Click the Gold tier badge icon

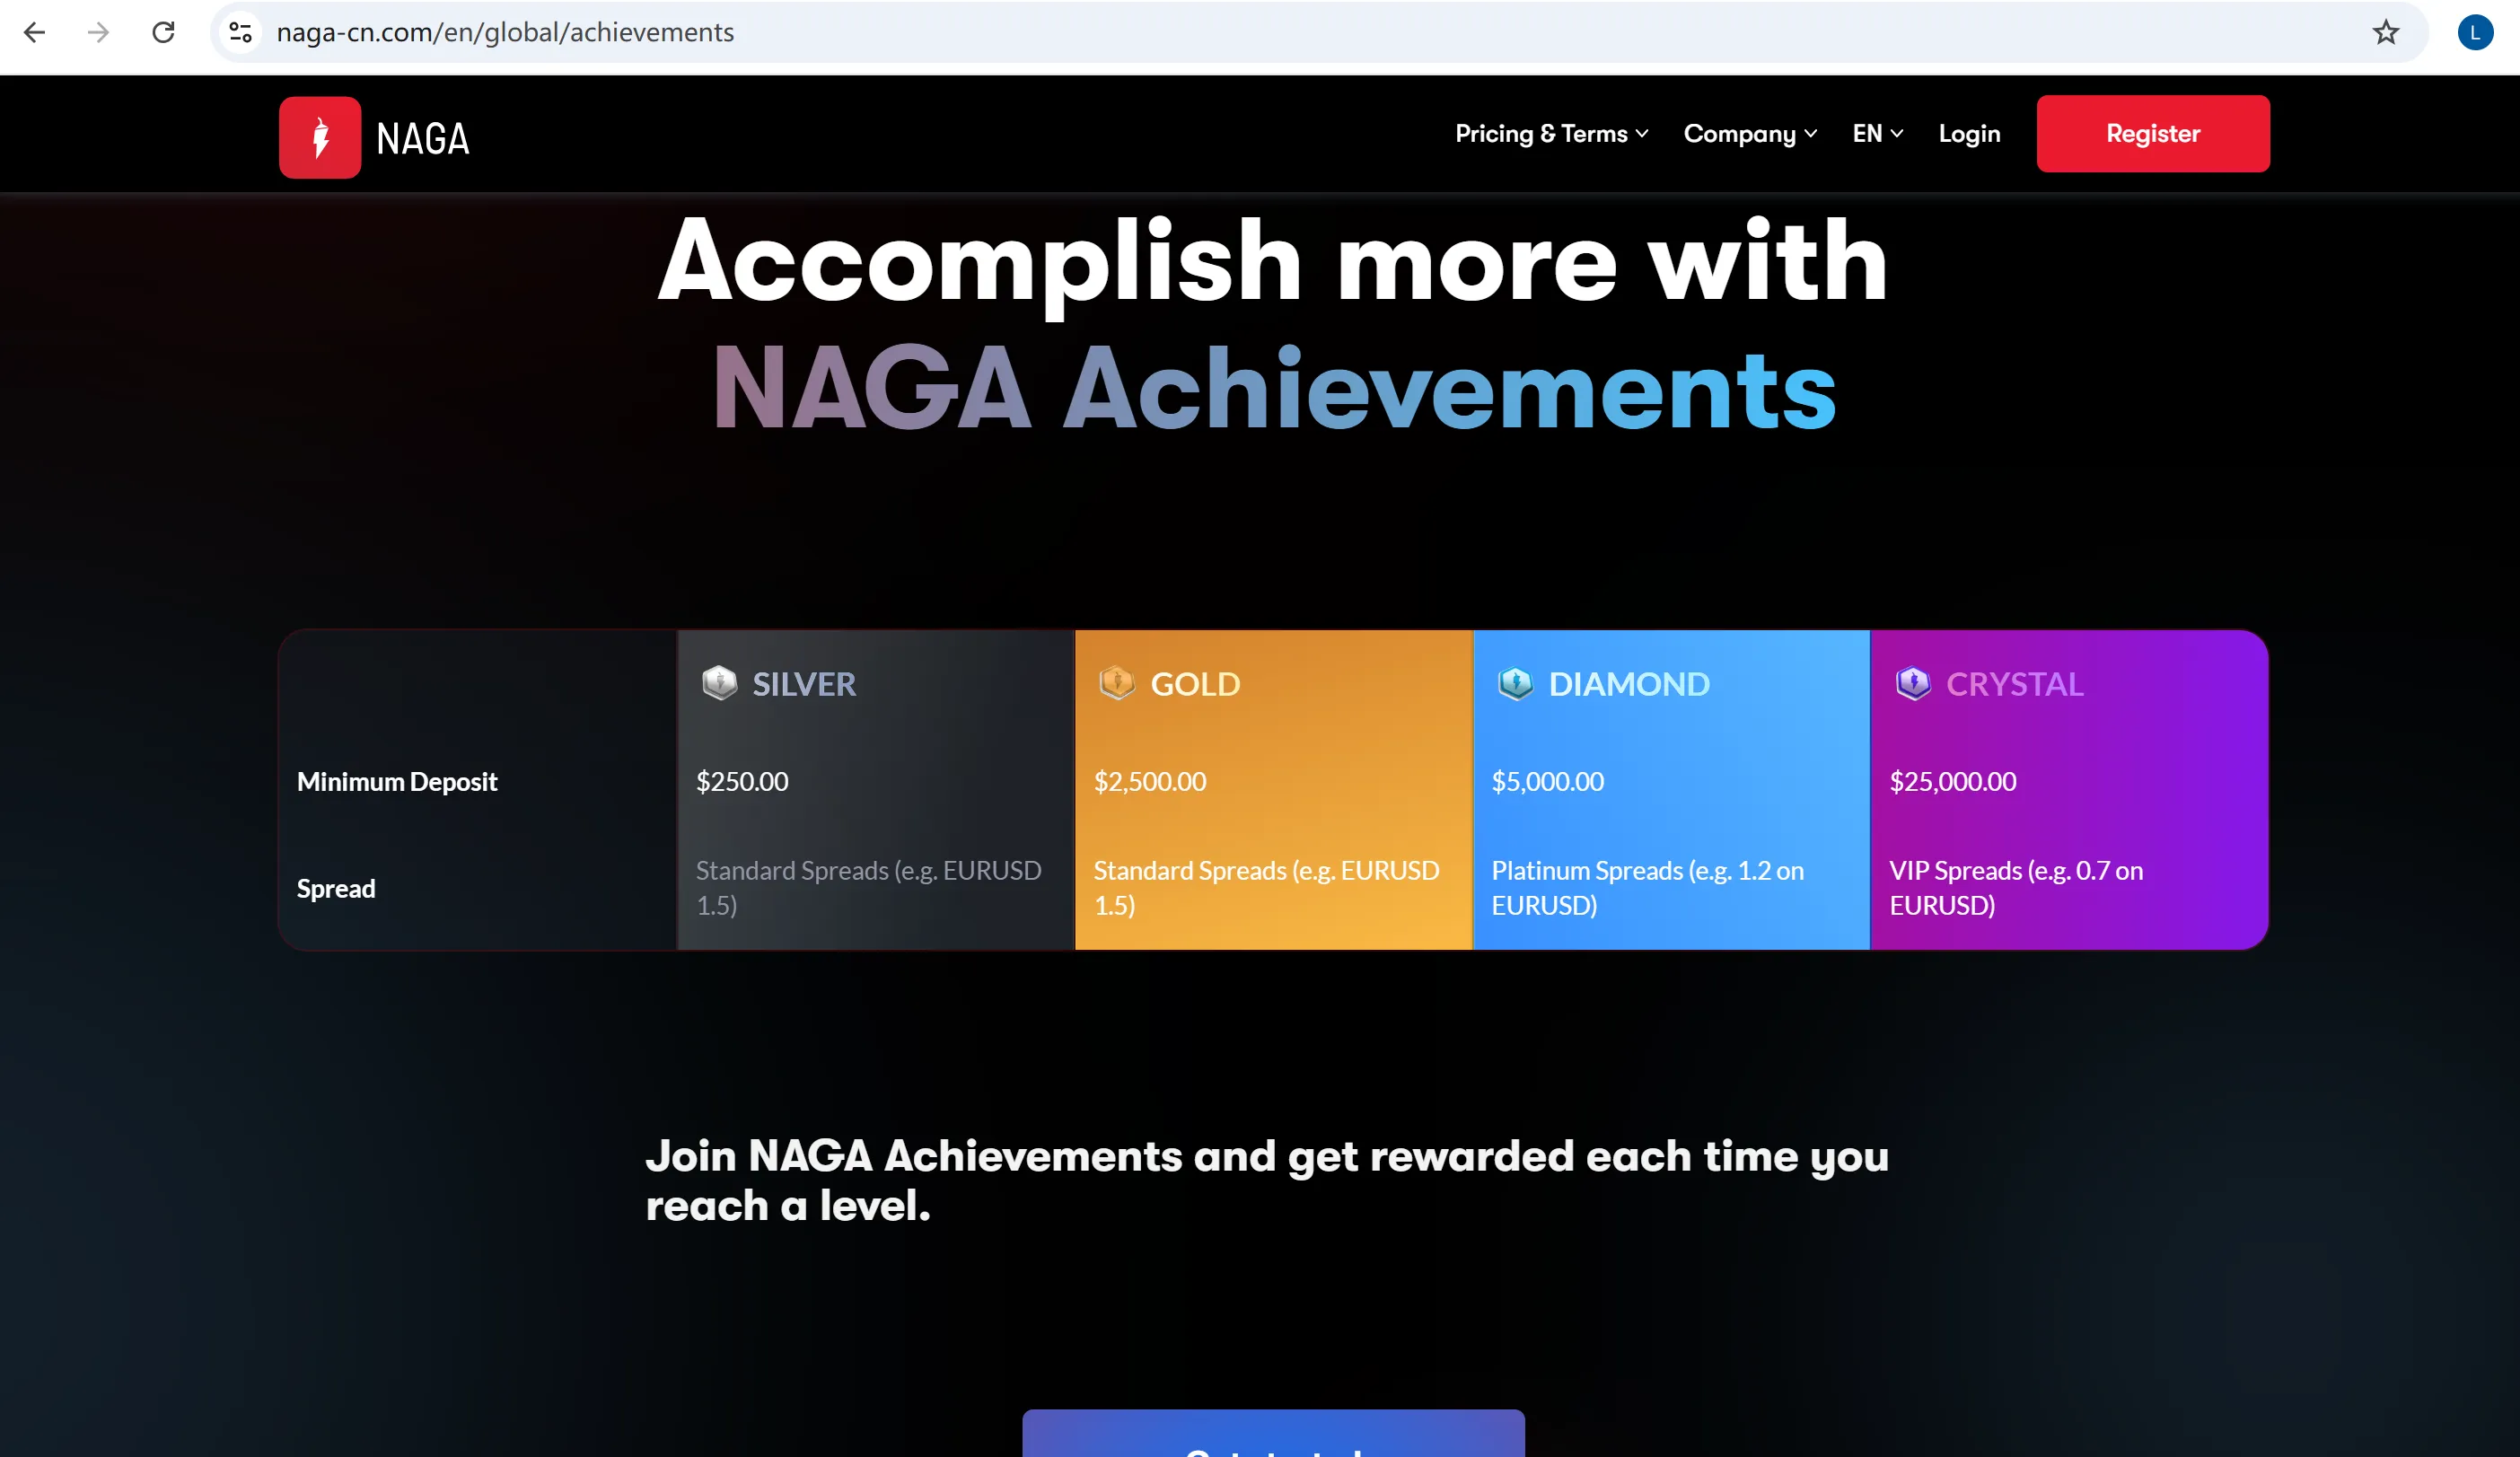tap(1116, 683)
